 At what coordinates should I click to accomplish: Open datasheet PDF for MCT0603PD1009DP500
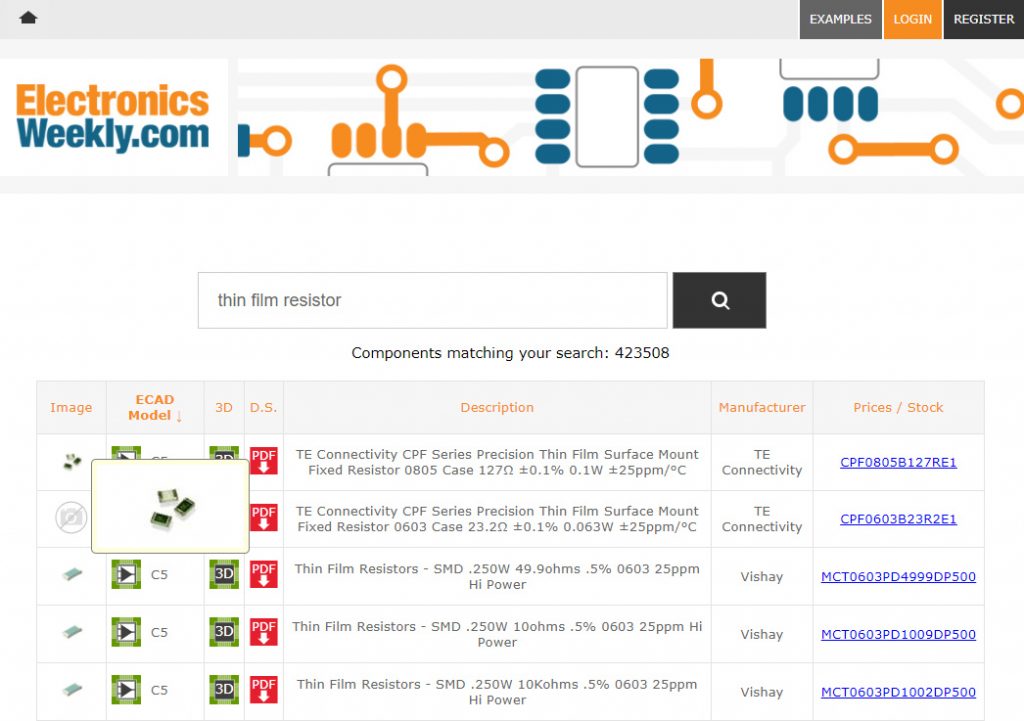[x=264, y=632]
